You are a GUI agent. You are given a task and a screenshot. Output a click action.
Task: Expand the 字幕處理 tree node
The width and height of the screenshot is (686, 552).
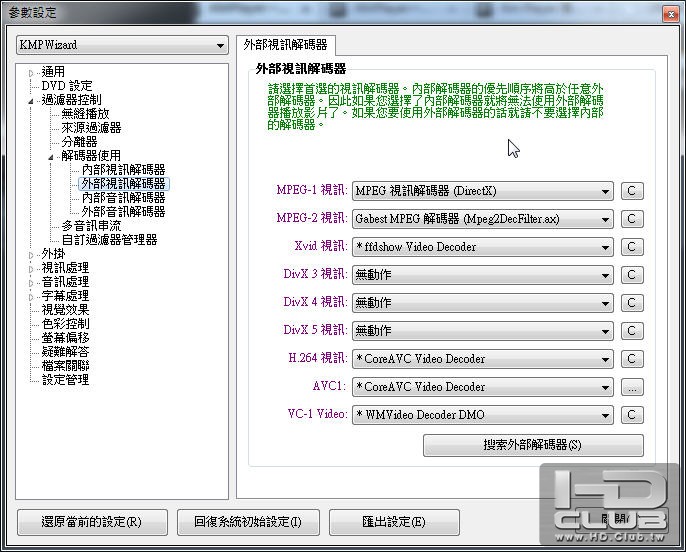click(x=31, y=297)
